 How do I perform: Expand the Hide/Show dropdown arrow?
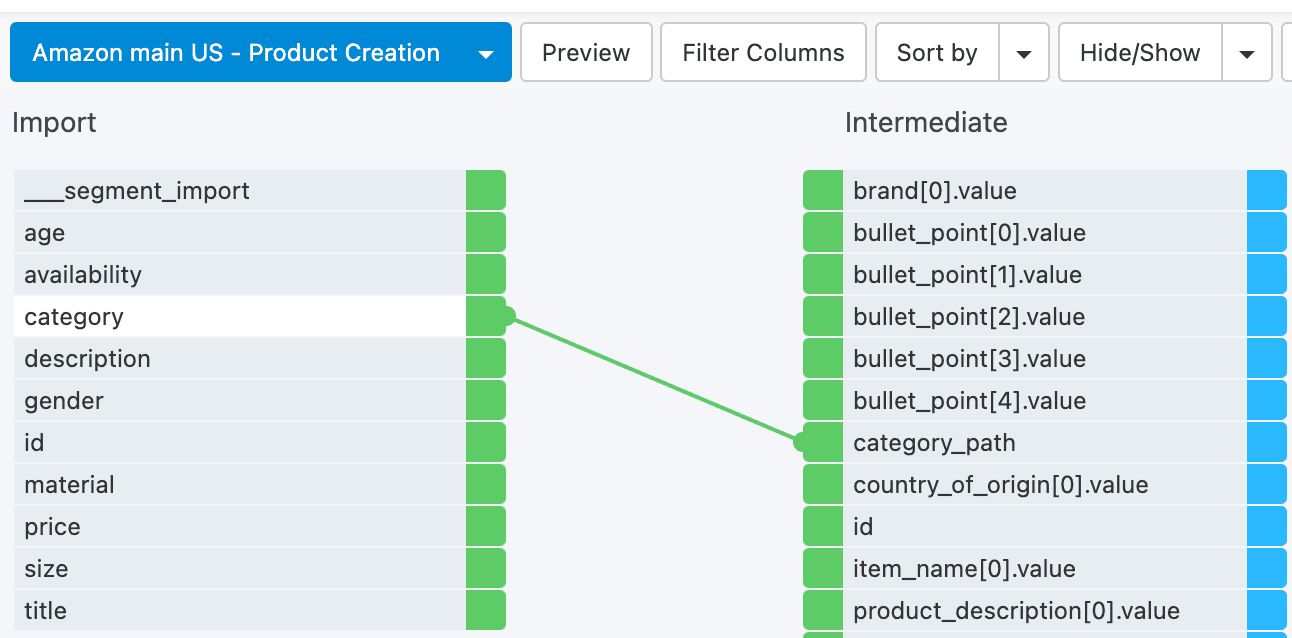click(1247, 53)
